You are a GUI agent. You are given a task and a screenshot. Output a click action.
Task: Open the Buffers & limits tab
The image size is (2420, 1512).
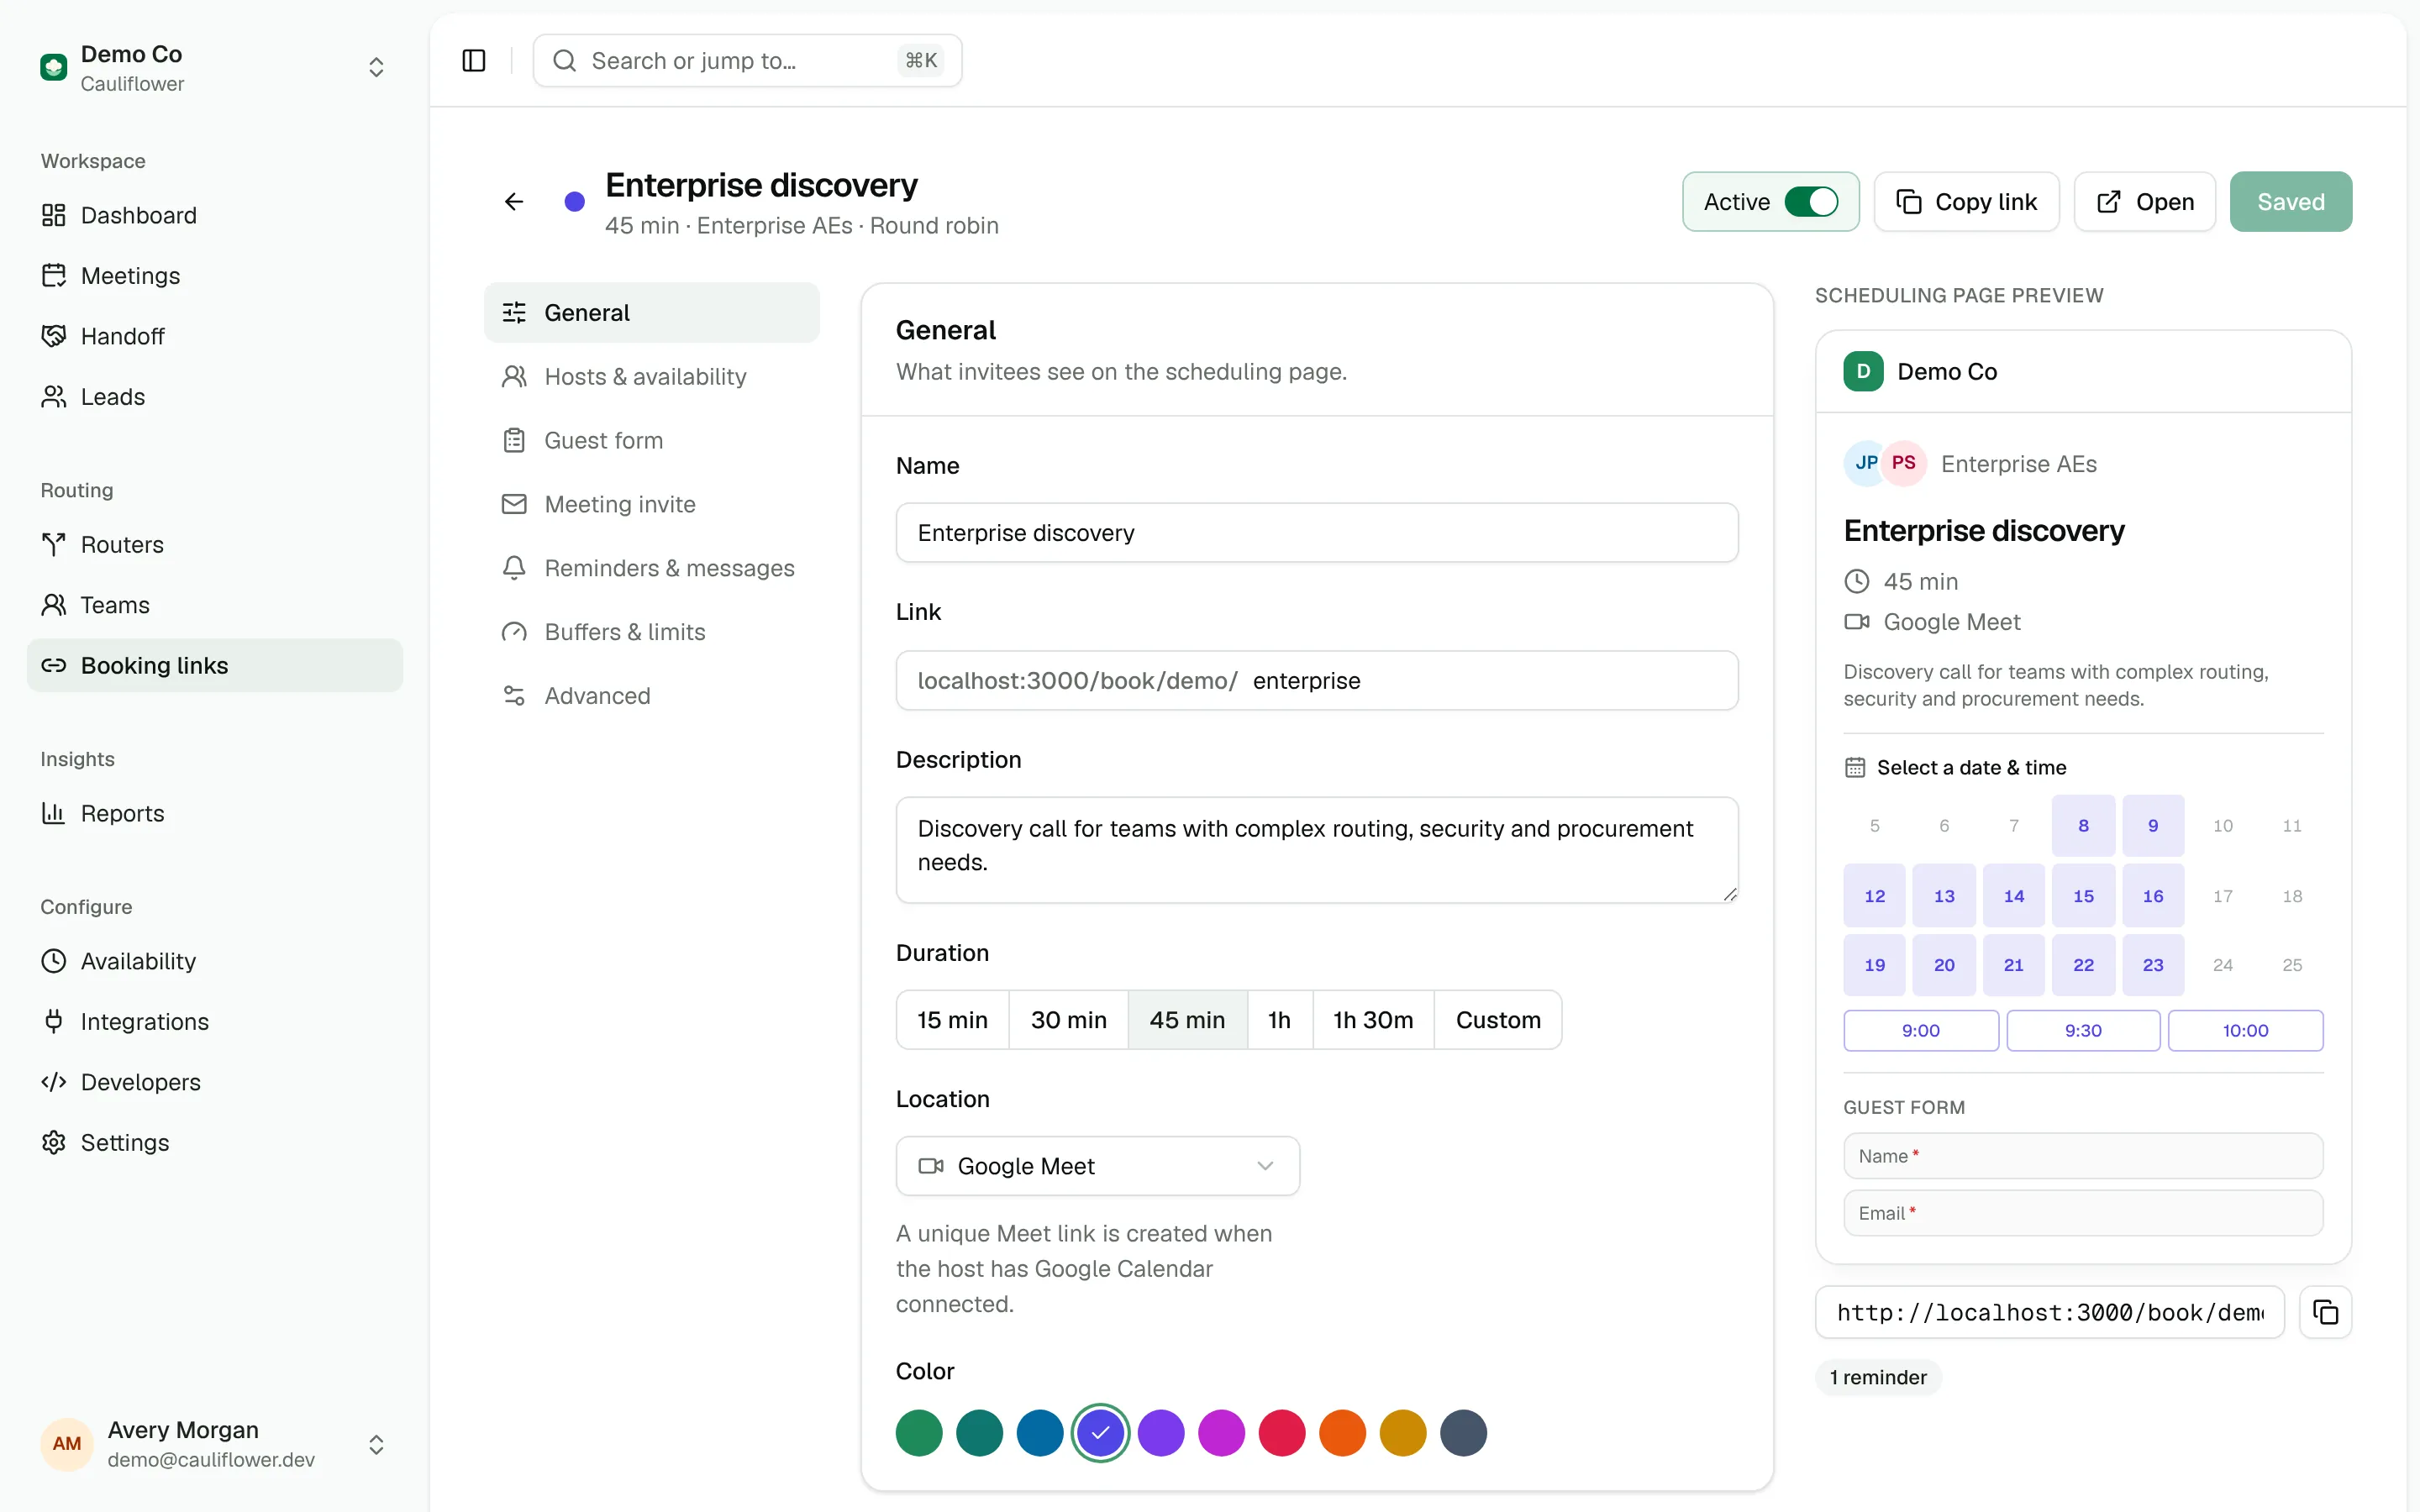pyautogui.click(x=651, y=632)
